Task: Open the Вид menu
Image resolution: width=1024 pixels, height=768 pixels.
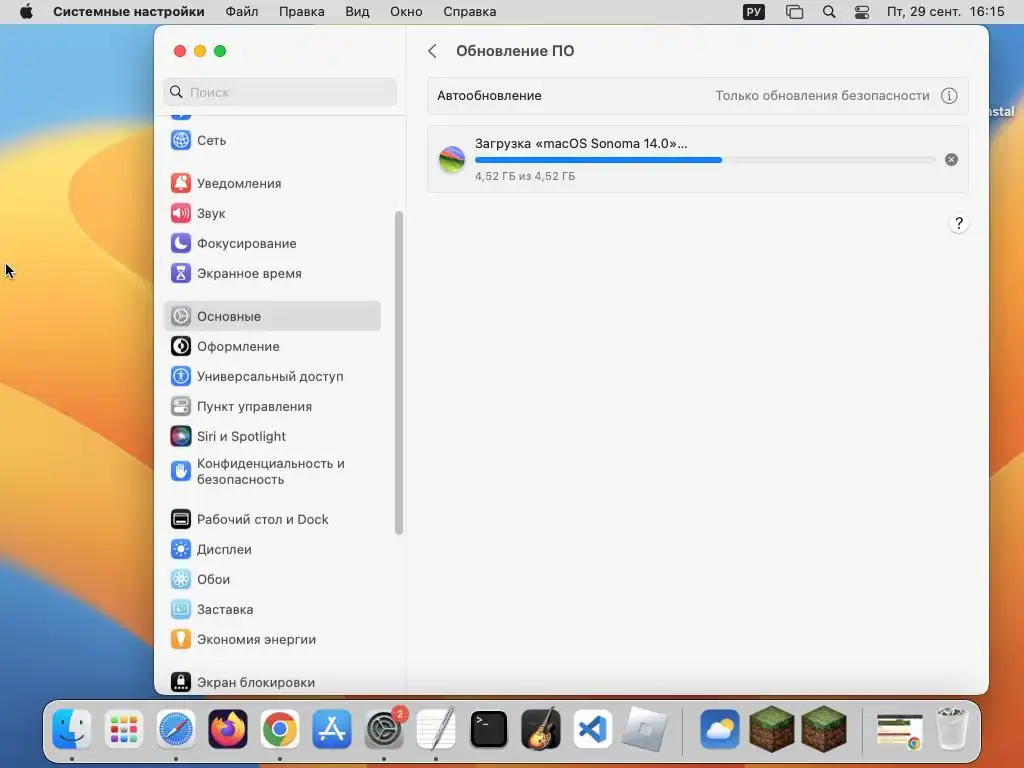Action: pyautogui.click(x=357, y=12)
